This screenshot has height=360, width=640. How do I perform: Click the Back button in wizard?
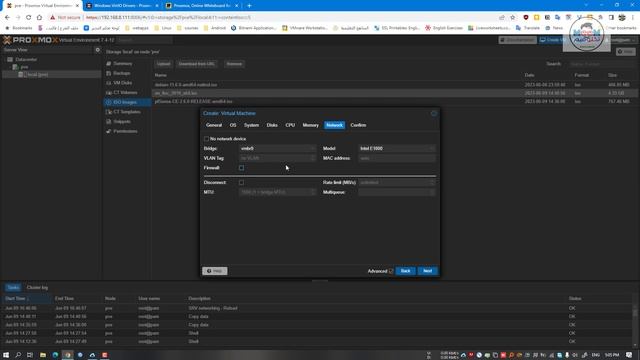[405, 271]
